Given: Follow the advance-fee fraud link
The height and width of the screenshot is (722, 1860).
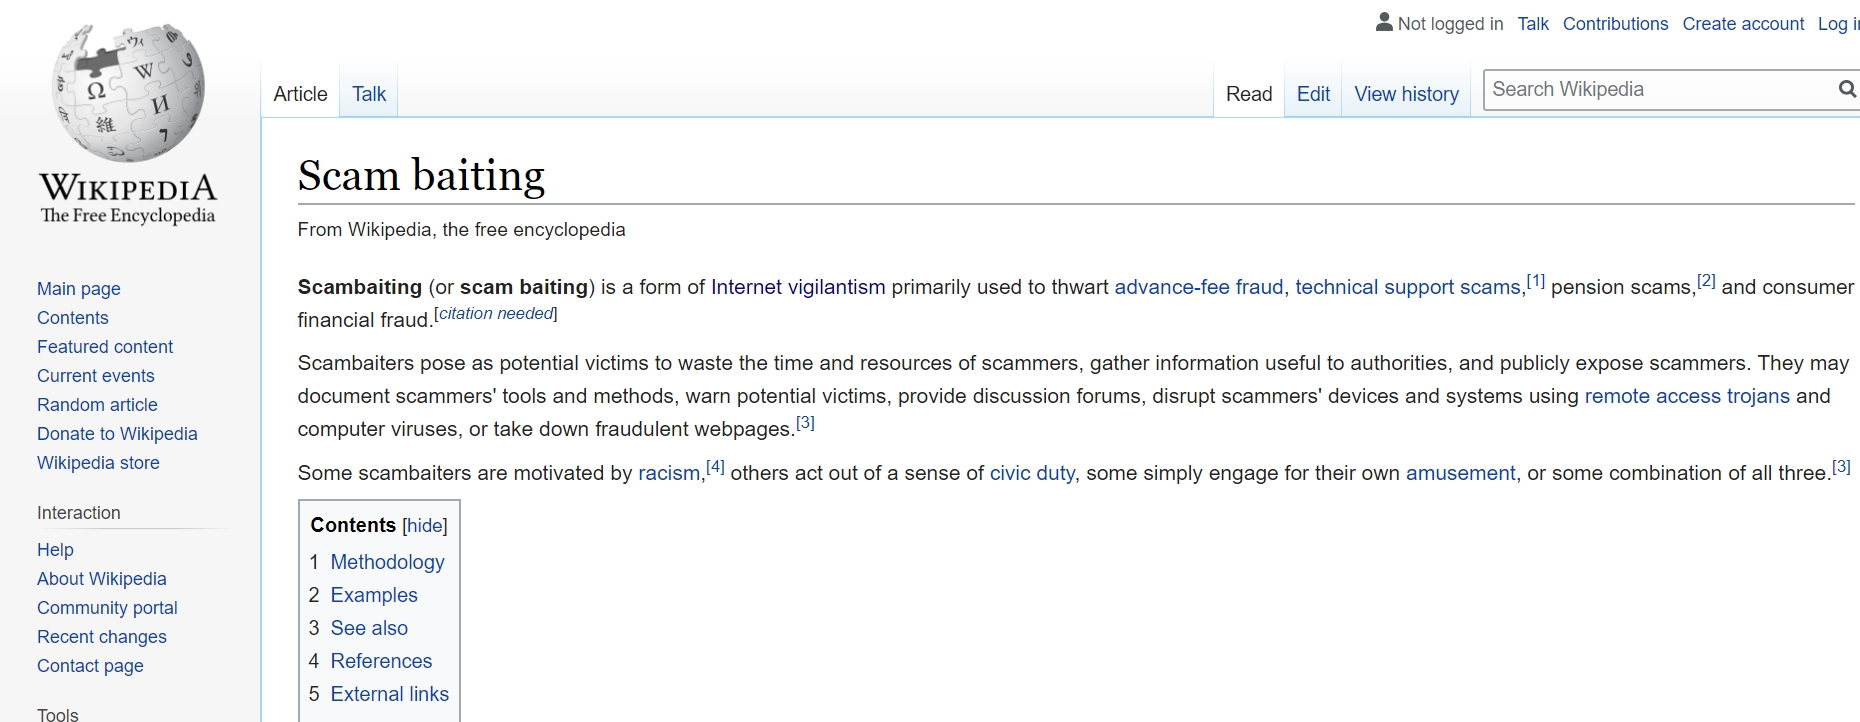Looking at the screenshot, I should (x=1198, y=288).
